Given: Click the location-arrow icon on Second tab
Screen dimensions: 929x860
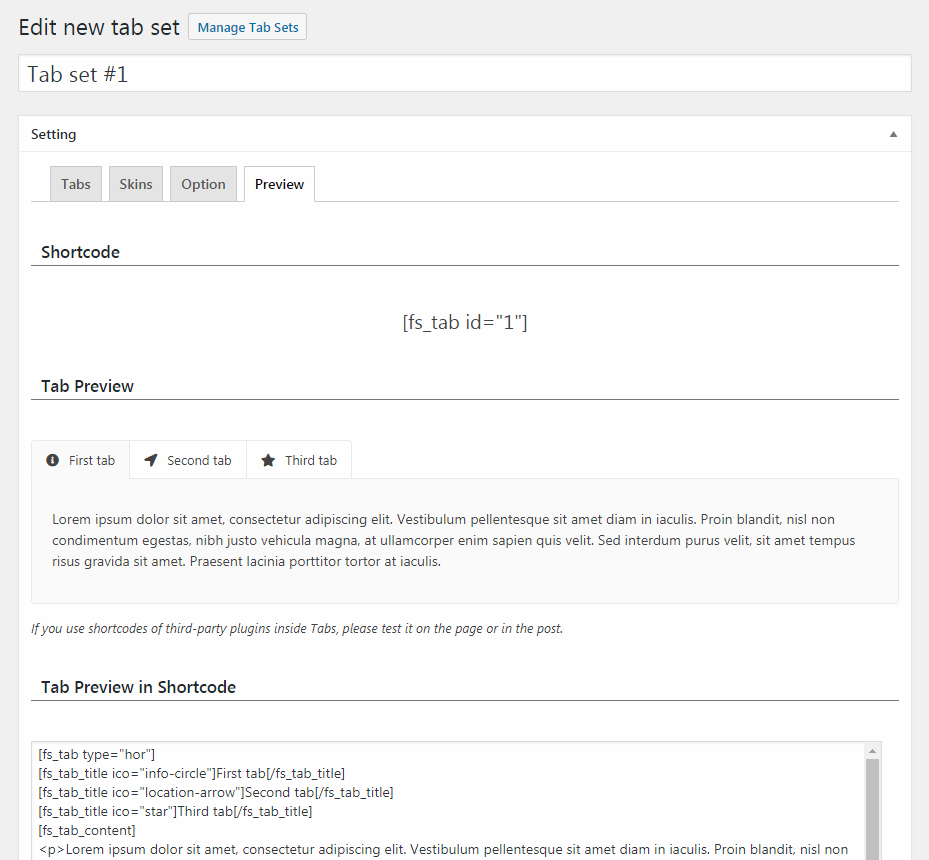Looking at the screenshot, I should click(x=151, y=460).
